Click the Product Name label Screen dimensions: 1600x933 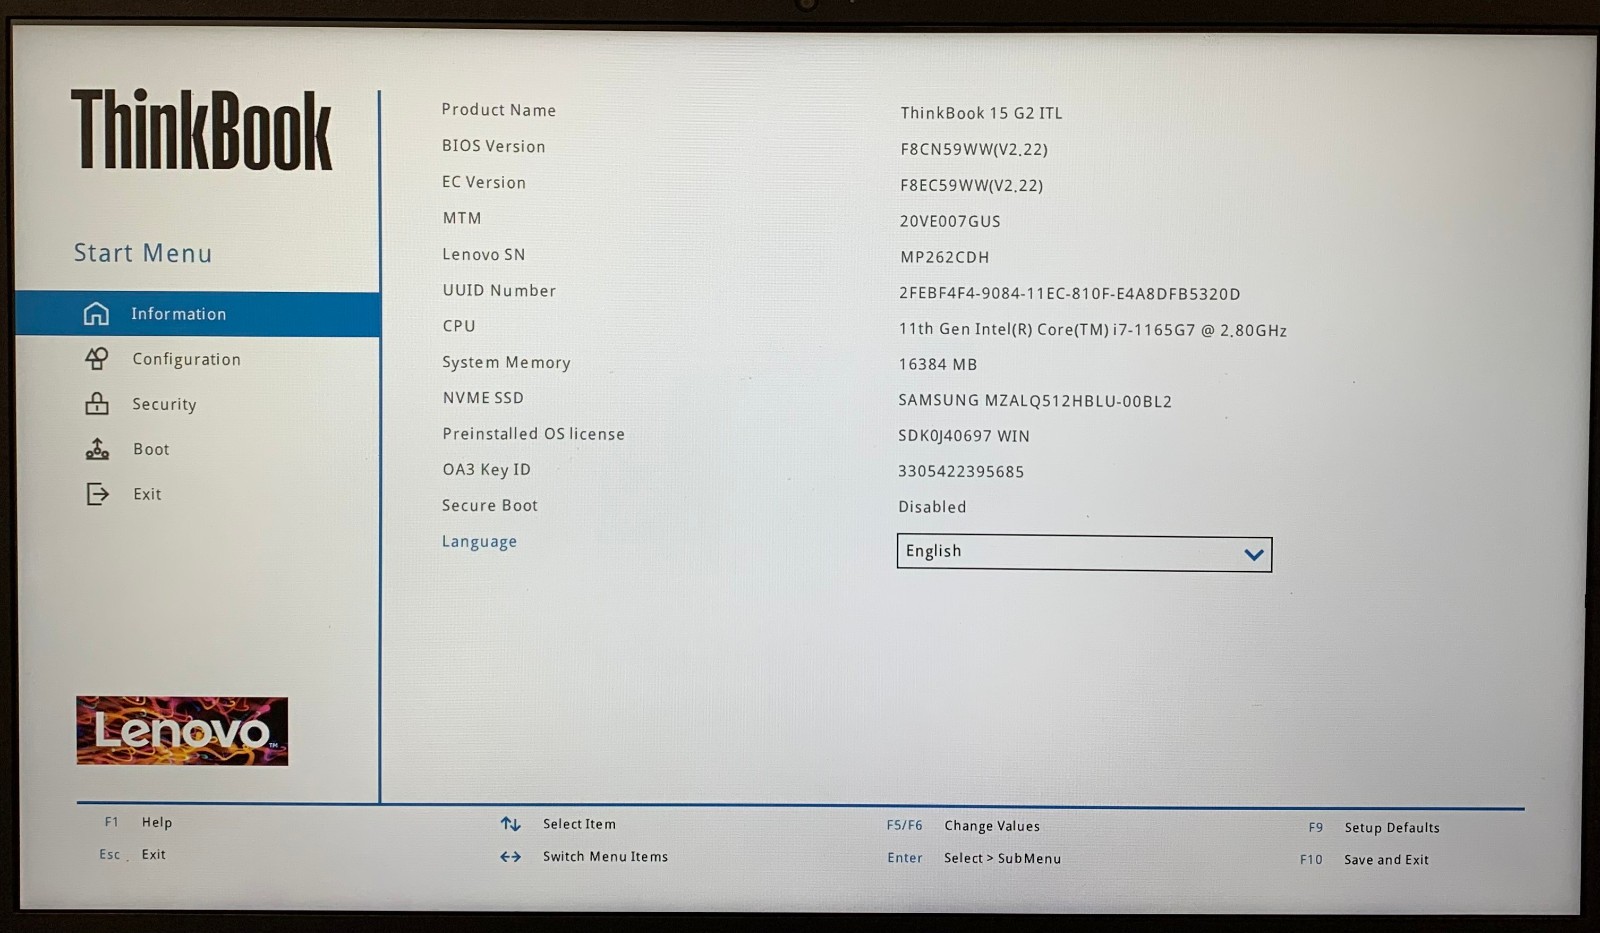point(499,110)
